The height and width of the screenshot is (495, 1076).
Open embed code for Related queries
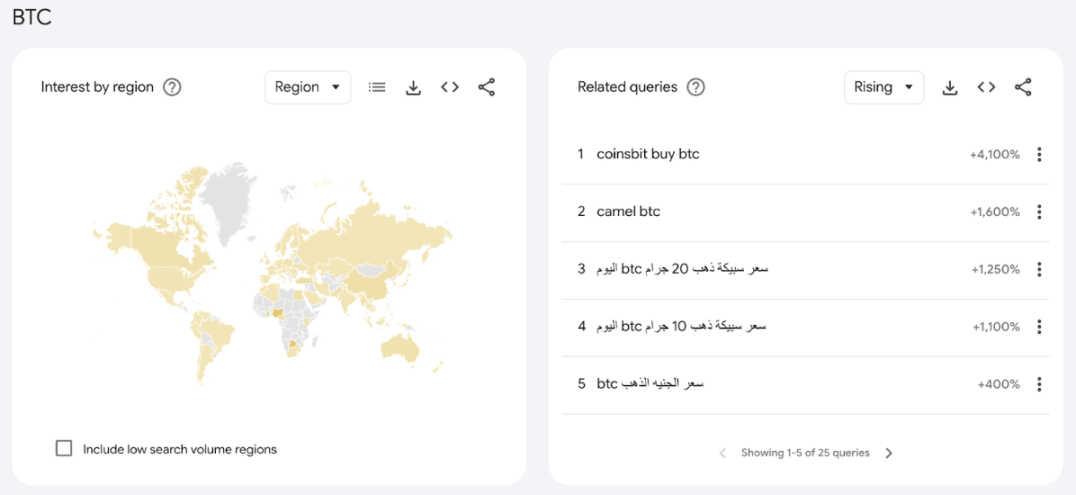(x=986, y=87)
